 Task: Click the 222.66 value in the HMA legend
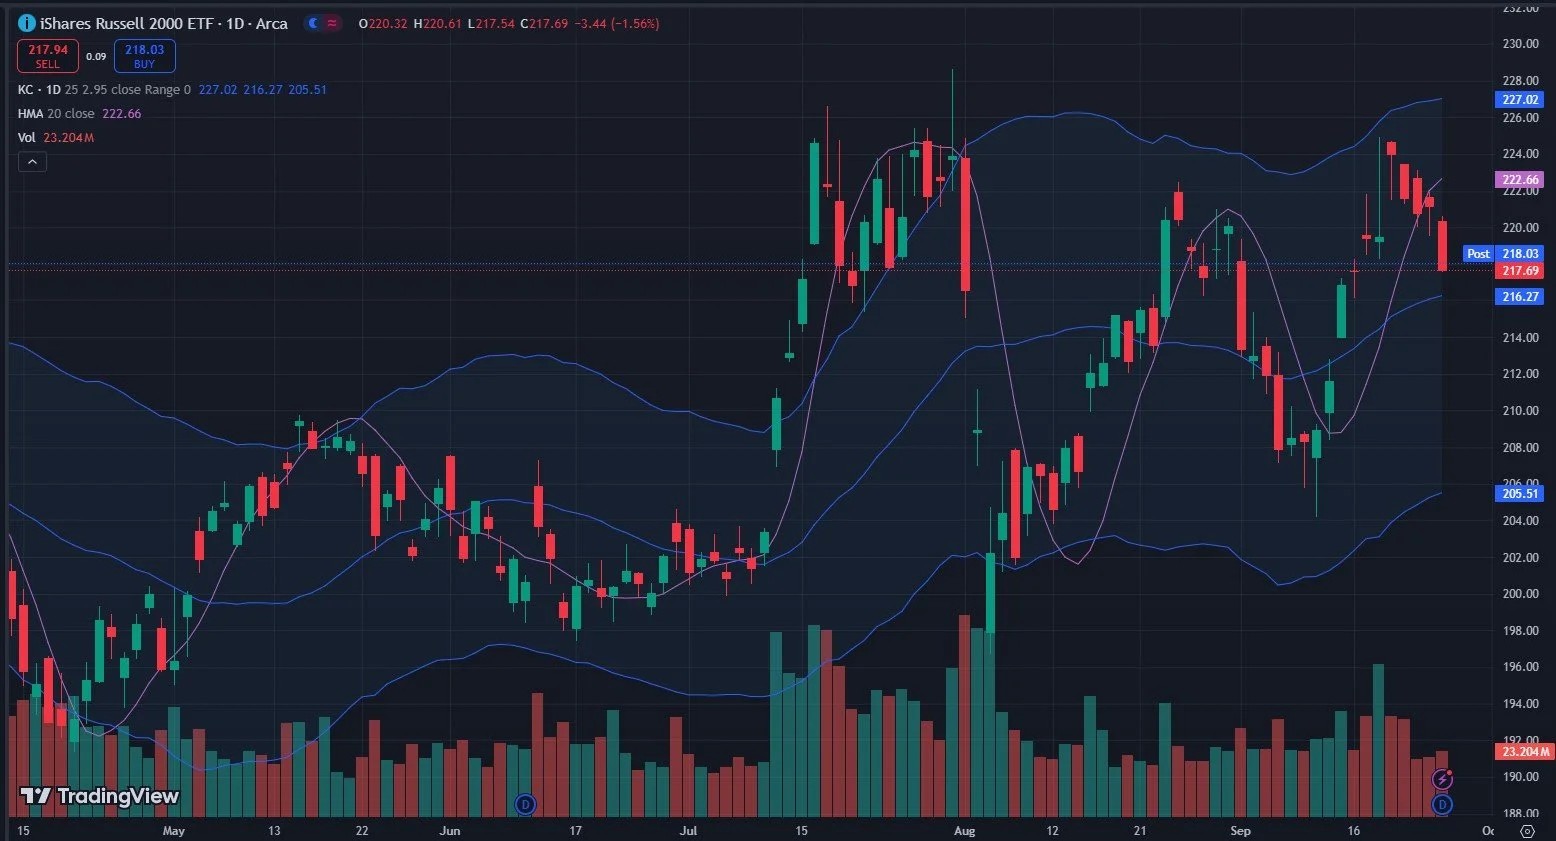pyautogui.click(x=121, y=114)
